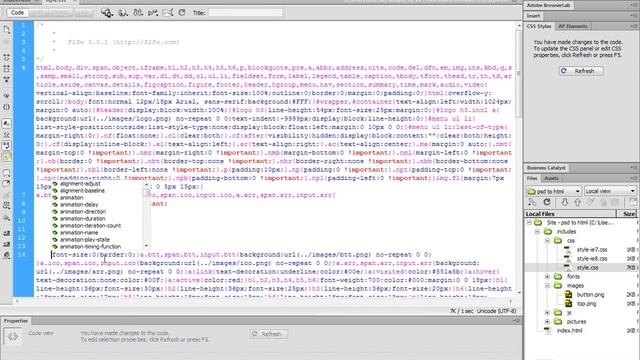
Task: Click Expand All in coding toolbar
Action: (x=7, y=80)
